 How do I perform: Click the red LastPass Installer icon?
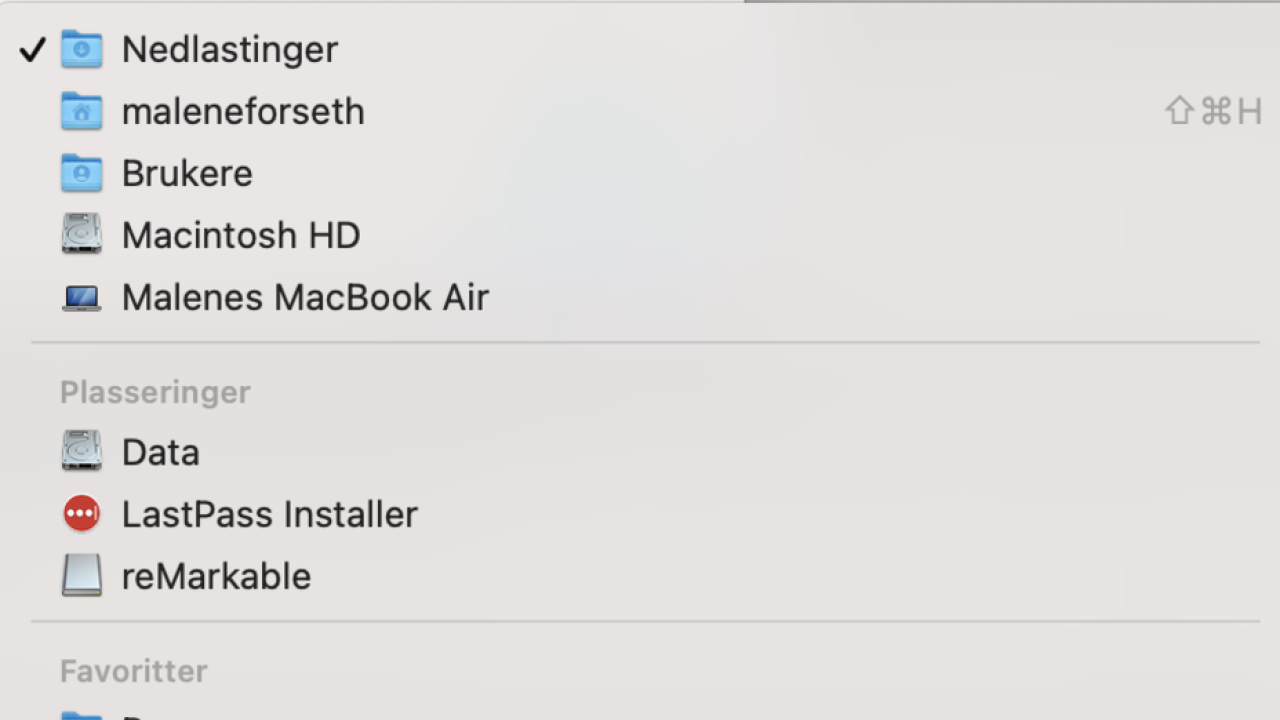[81, 514]
